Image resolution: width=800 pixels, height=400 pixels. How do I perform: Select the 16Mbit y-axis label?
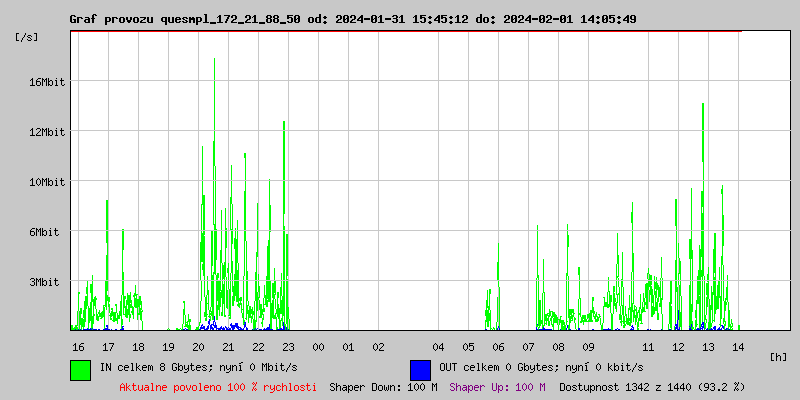pos(47,82)
